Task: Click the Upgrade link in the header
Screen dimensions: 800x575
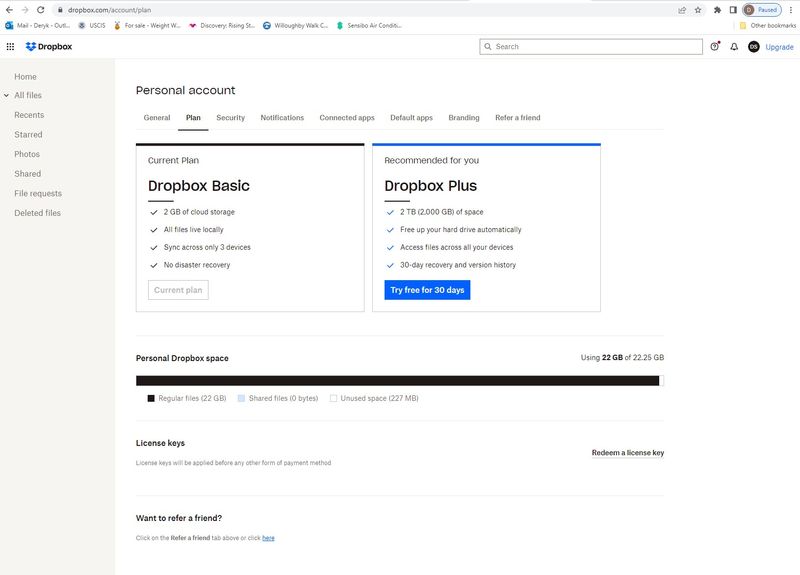Action: [x=779, y=47]
